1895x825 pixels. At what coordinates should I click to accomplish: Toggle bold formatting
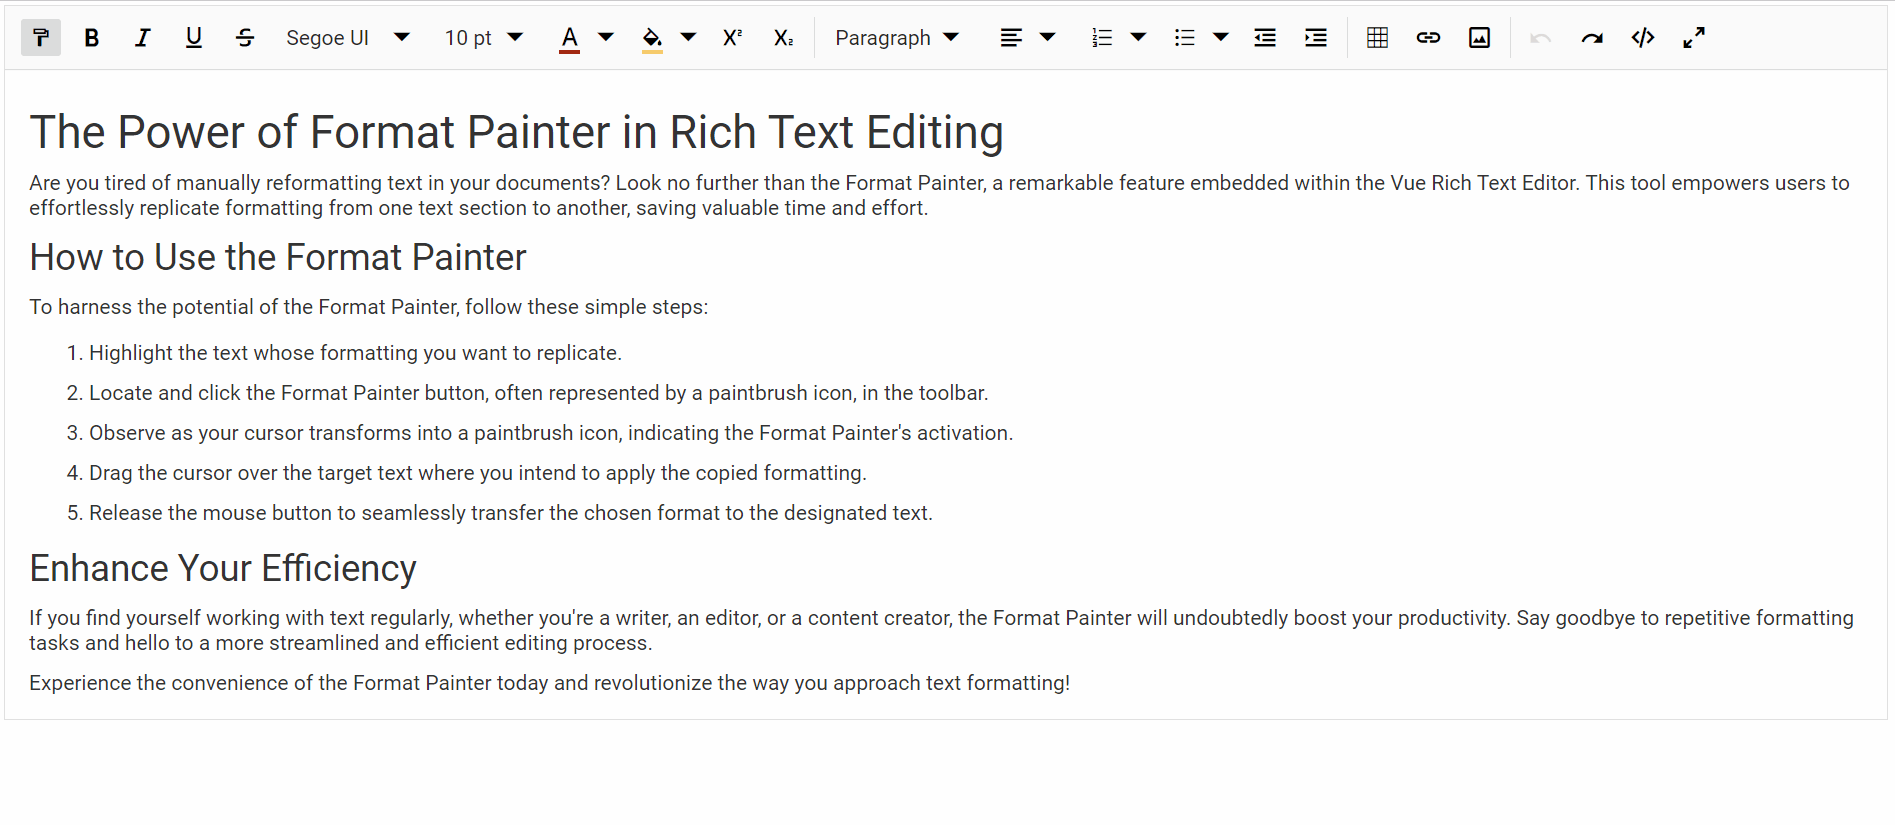[x=92, y=38]
